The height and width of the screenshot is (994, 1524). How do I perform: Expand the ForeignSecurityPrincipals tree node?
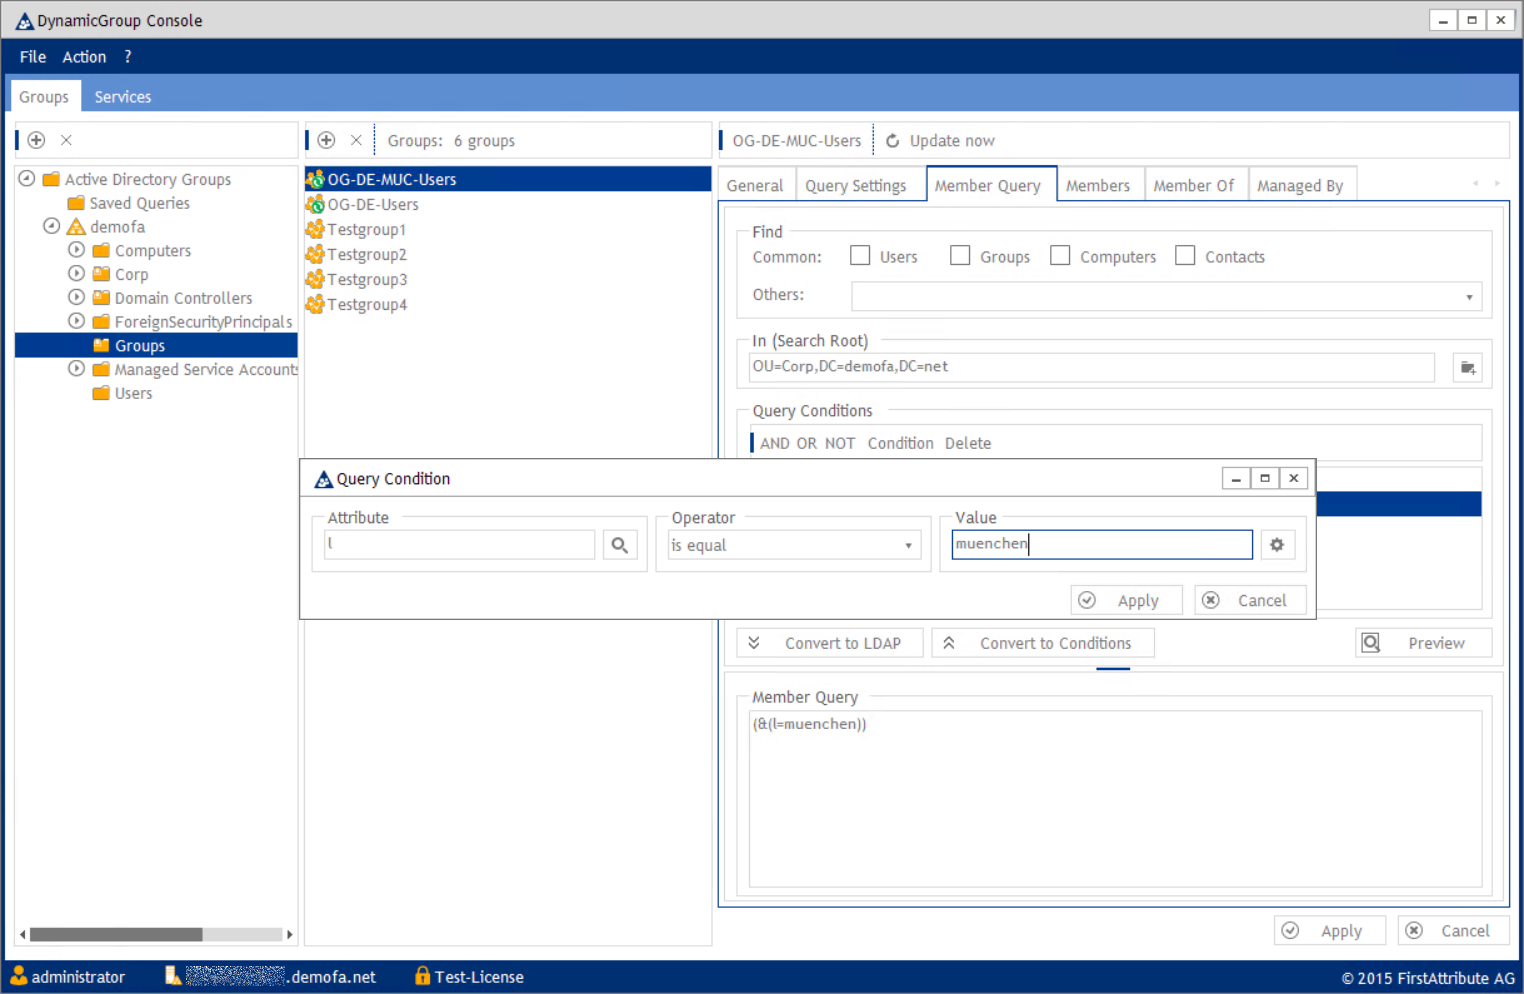[76, 321]
